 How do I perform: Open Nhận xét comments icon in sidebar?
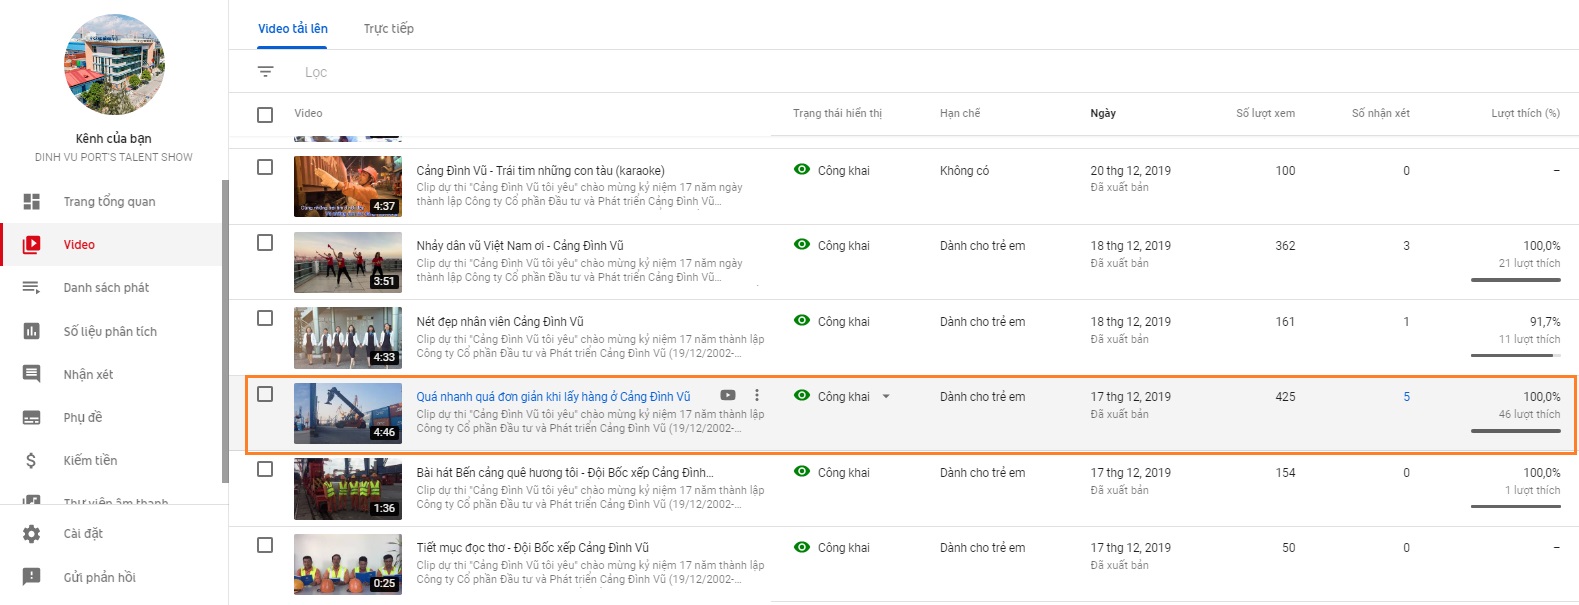tap(32, 374)
